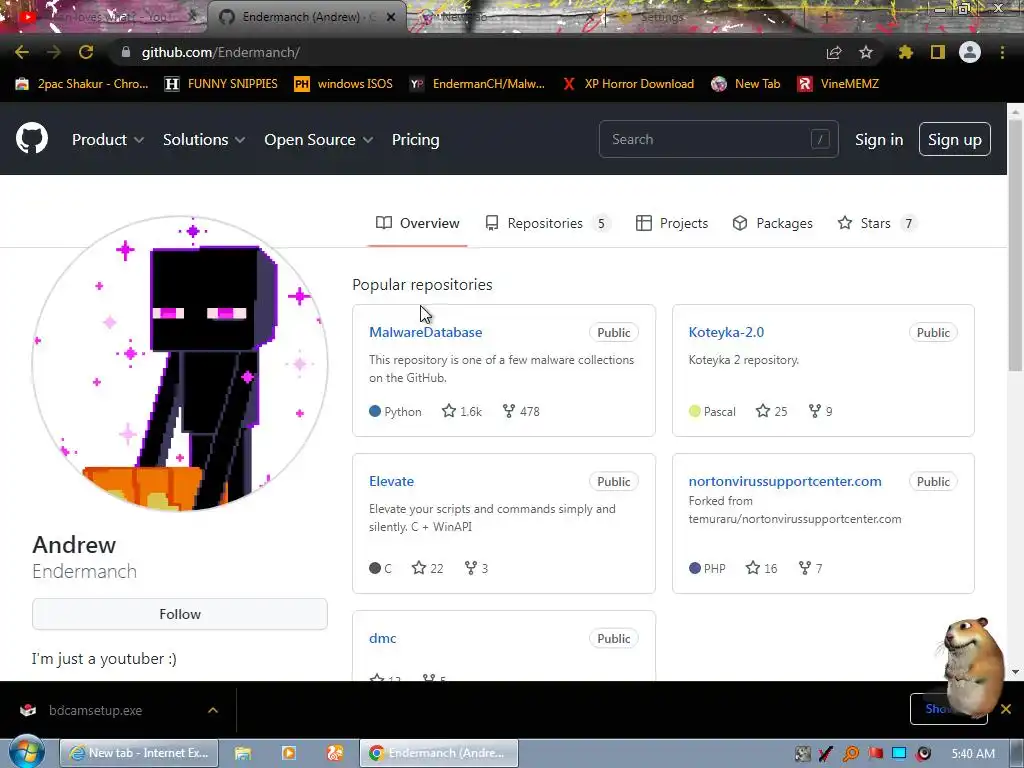
Task: Click the star count 25 on Koteyka-2.0
Action: pos(781,411)
